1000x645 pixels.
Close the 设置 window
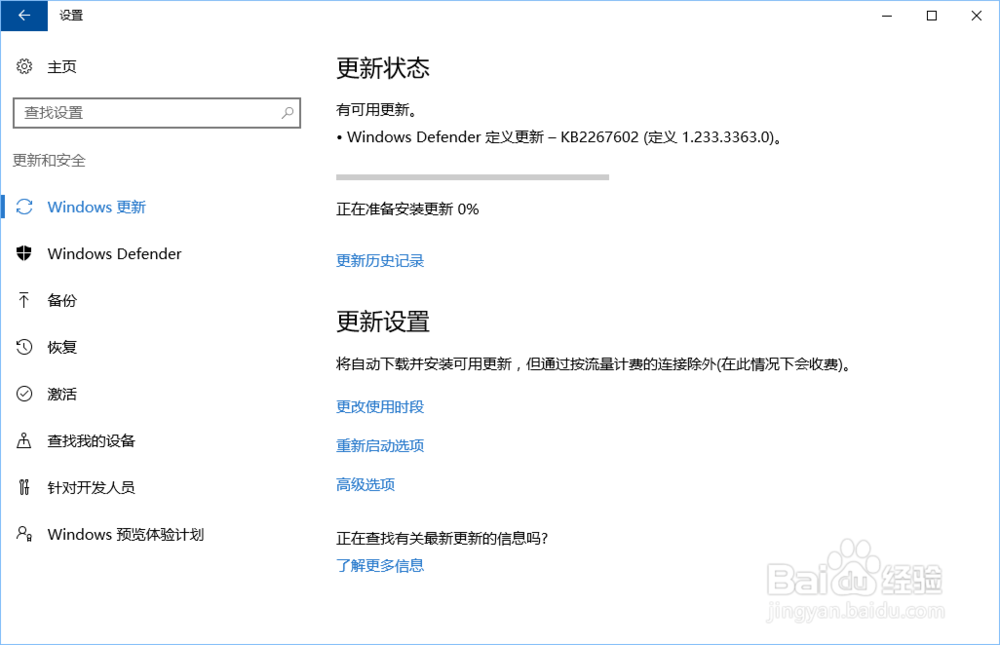coord(976,15)
